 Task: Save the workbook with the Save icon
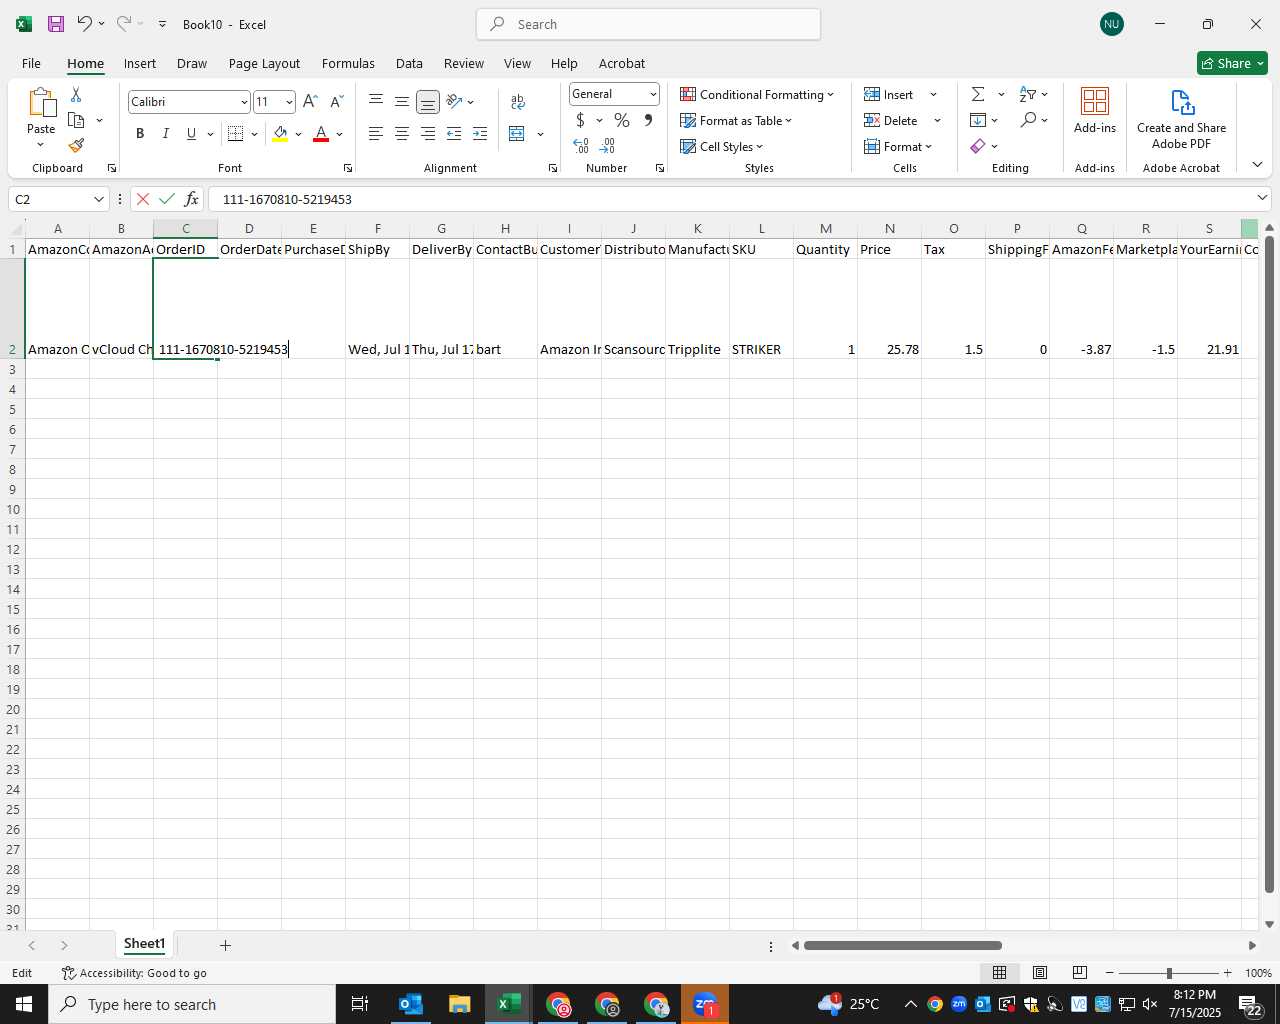[x=56, y=24]
